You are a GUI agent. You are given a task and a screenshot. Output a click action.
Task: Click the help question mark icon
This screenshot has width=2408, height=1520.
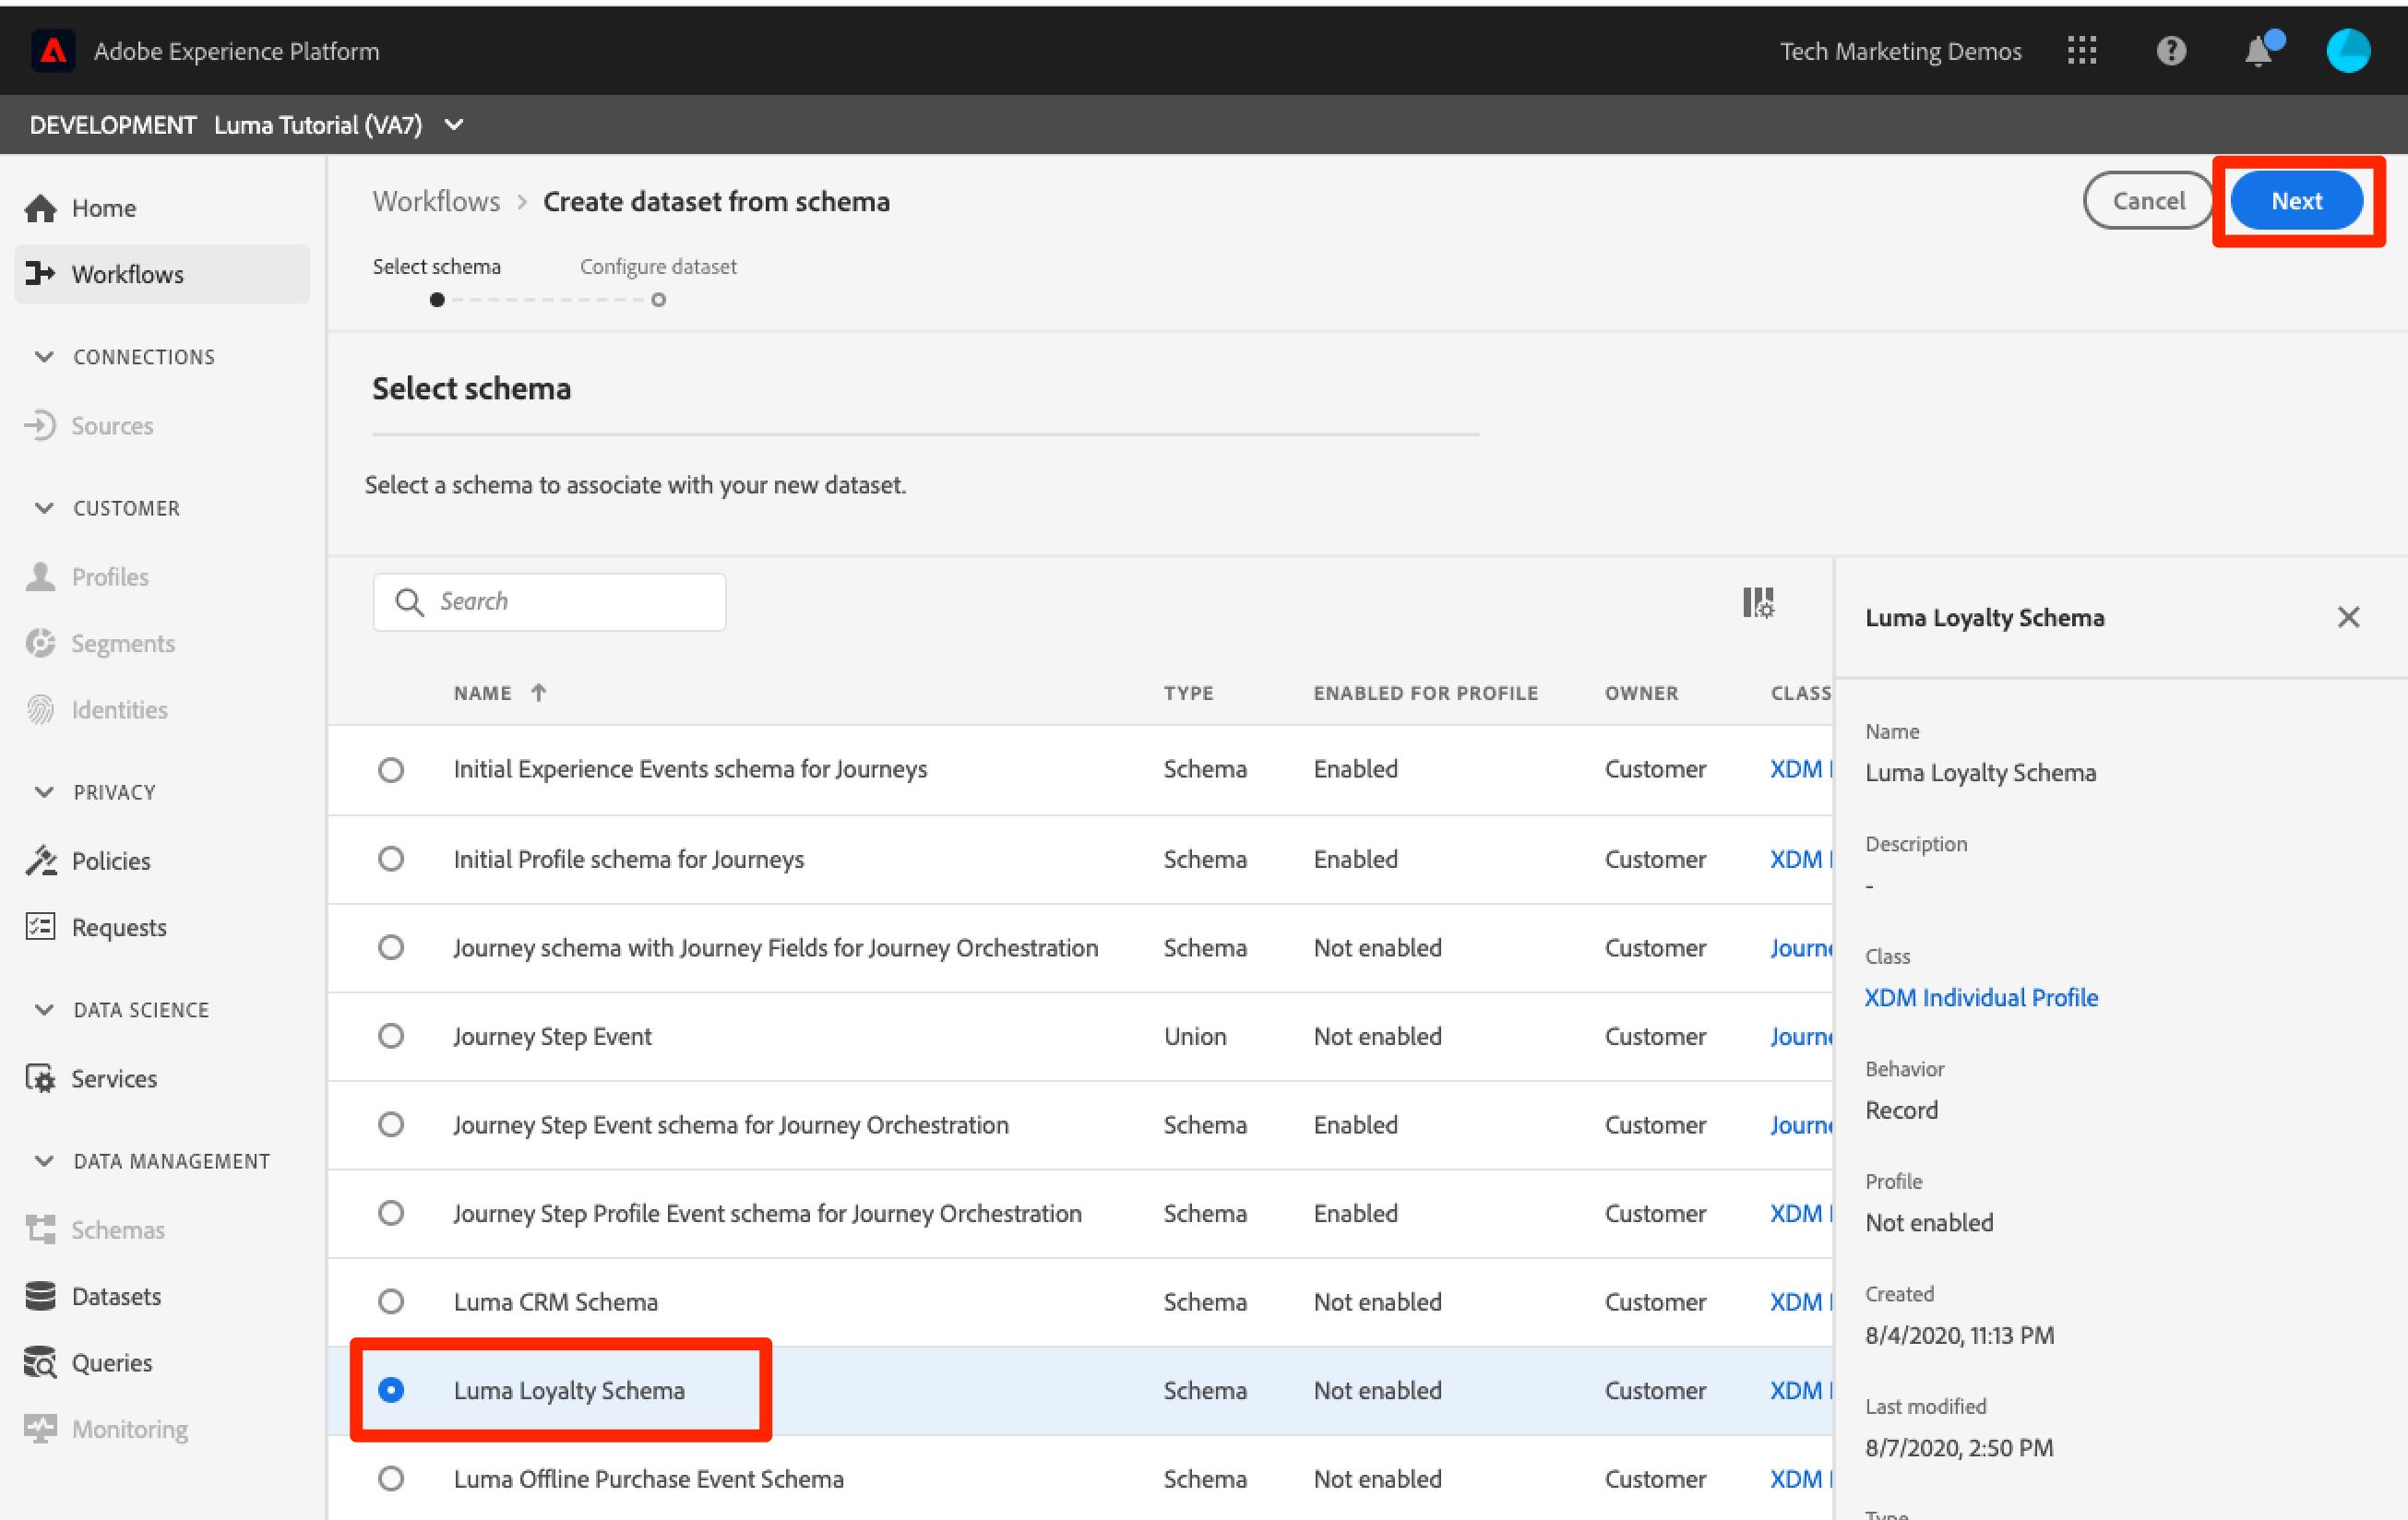coord(2170,50)
